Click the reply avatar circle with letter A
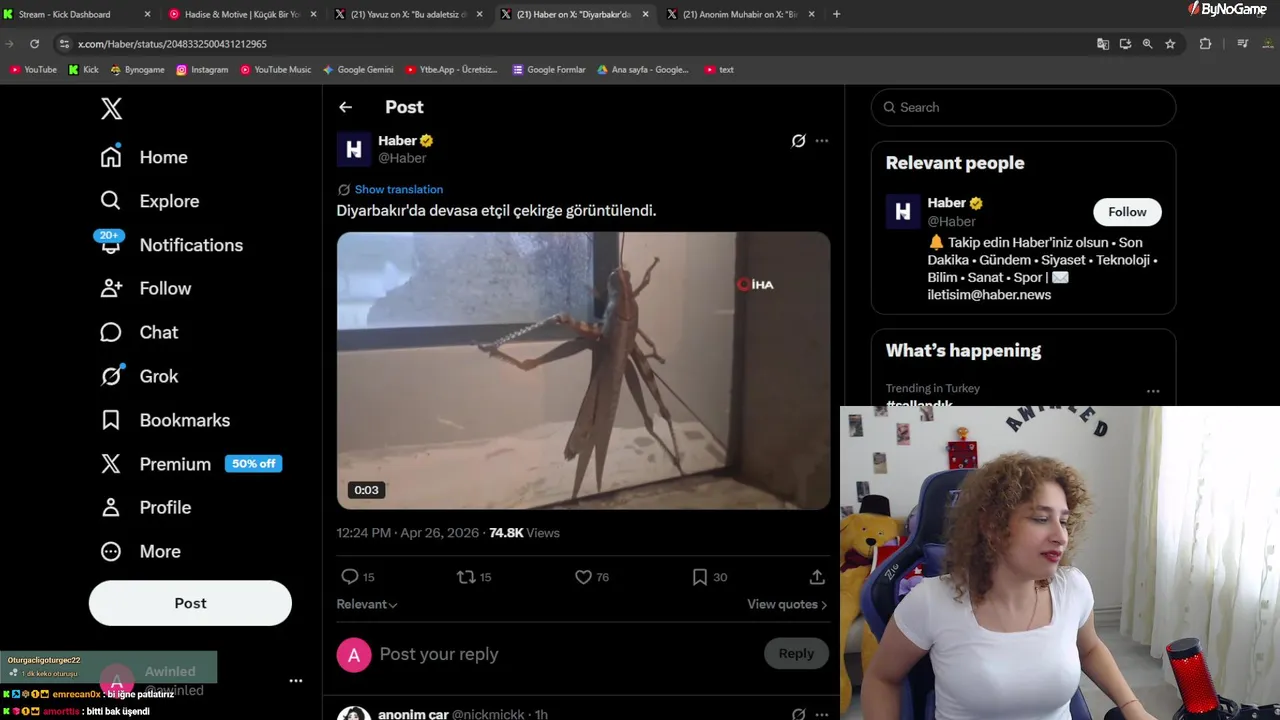The height and width of the screenshot is (720, 1280). click(x=353, y=655)
